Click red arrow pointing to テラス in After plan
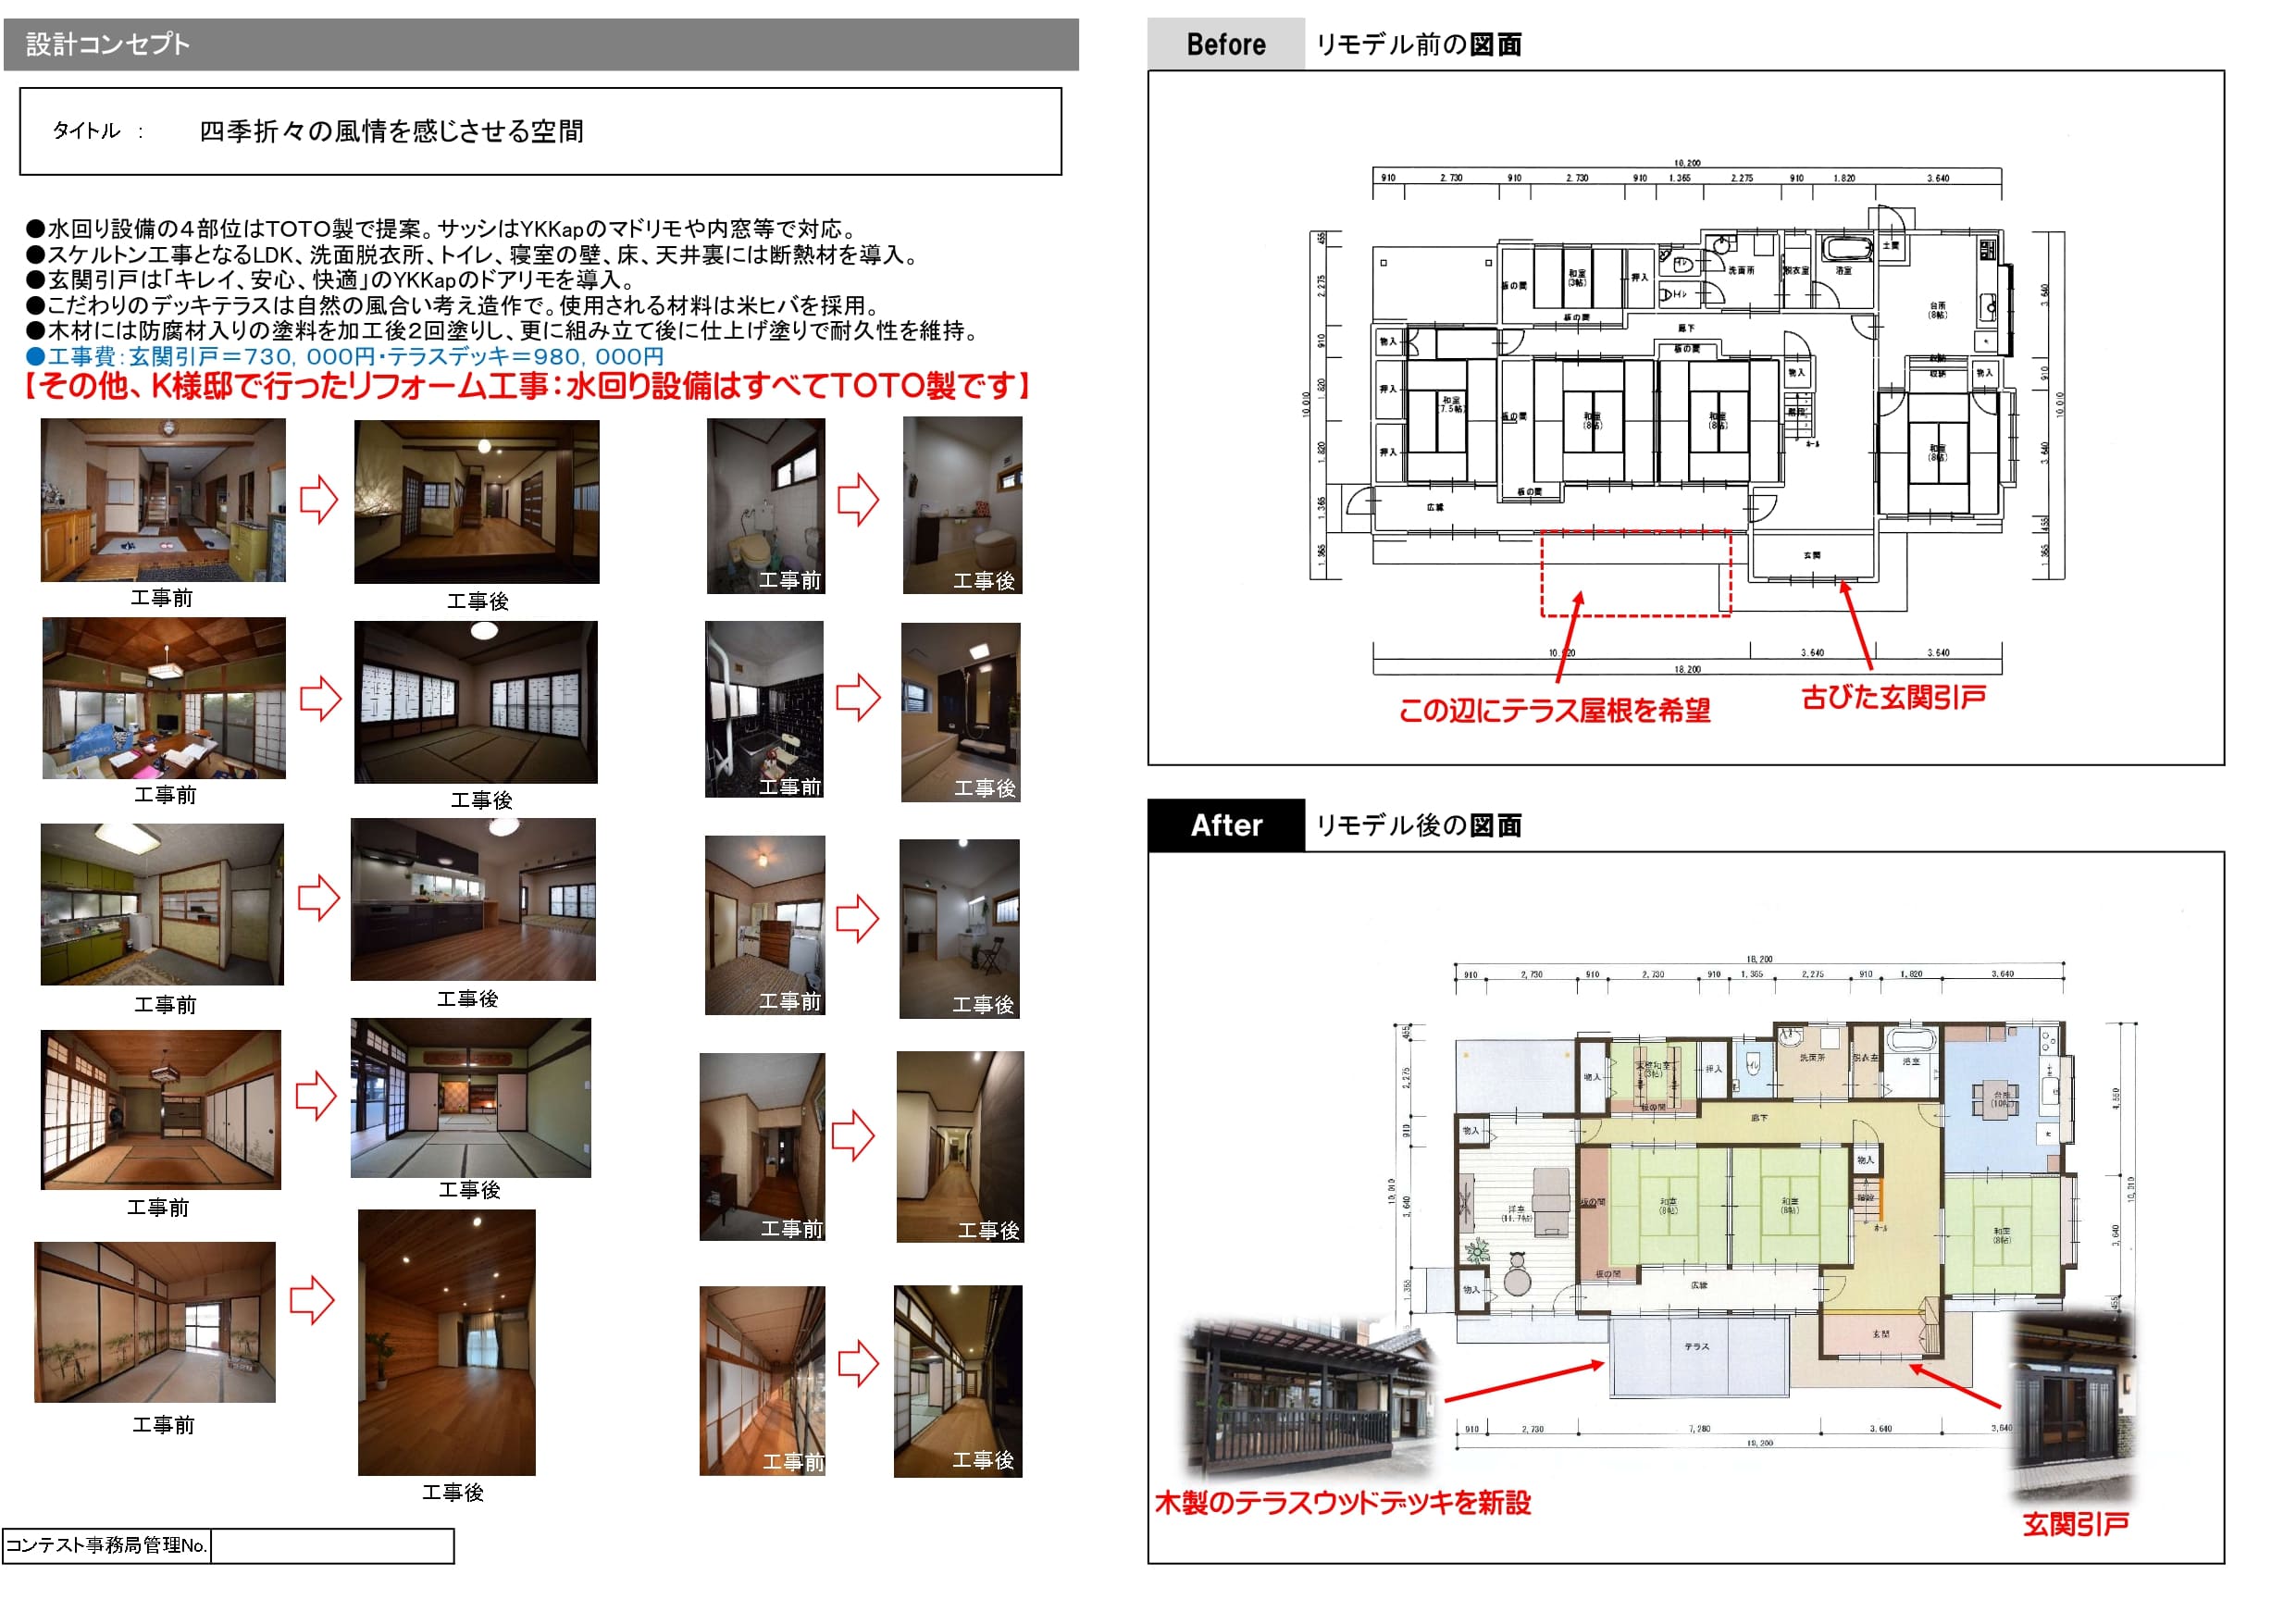This screenshot has width=2296, height=1624. coord(1524,1380)
